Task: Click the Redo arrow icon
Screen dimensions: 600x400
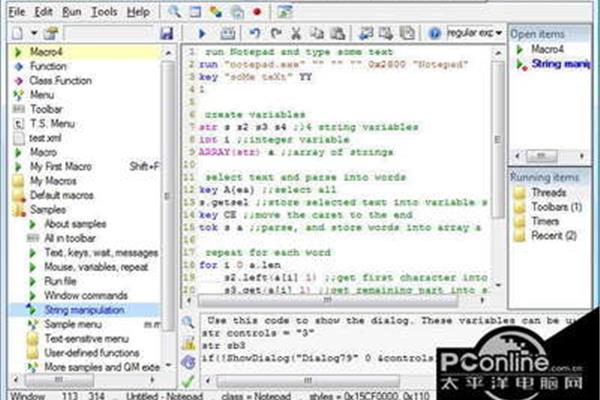Action: (276, 33)
